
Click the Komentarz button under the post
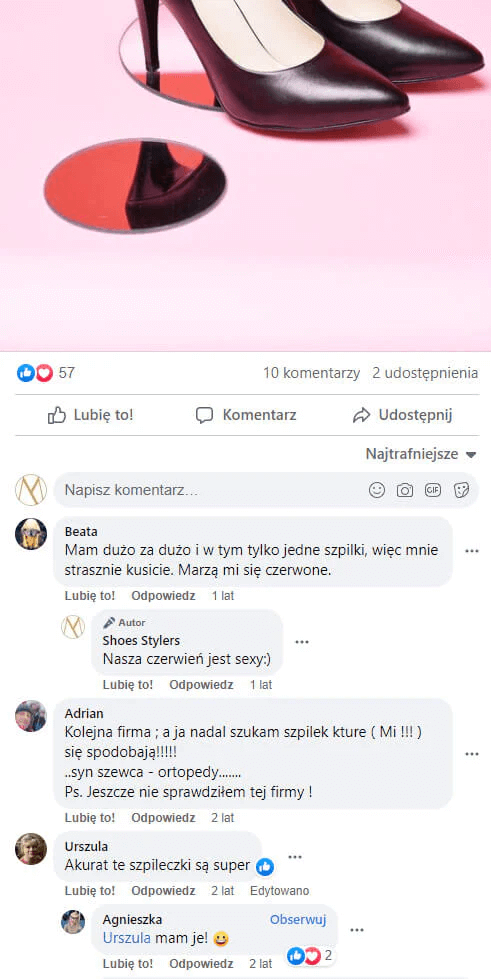click(x=246, y=415)
